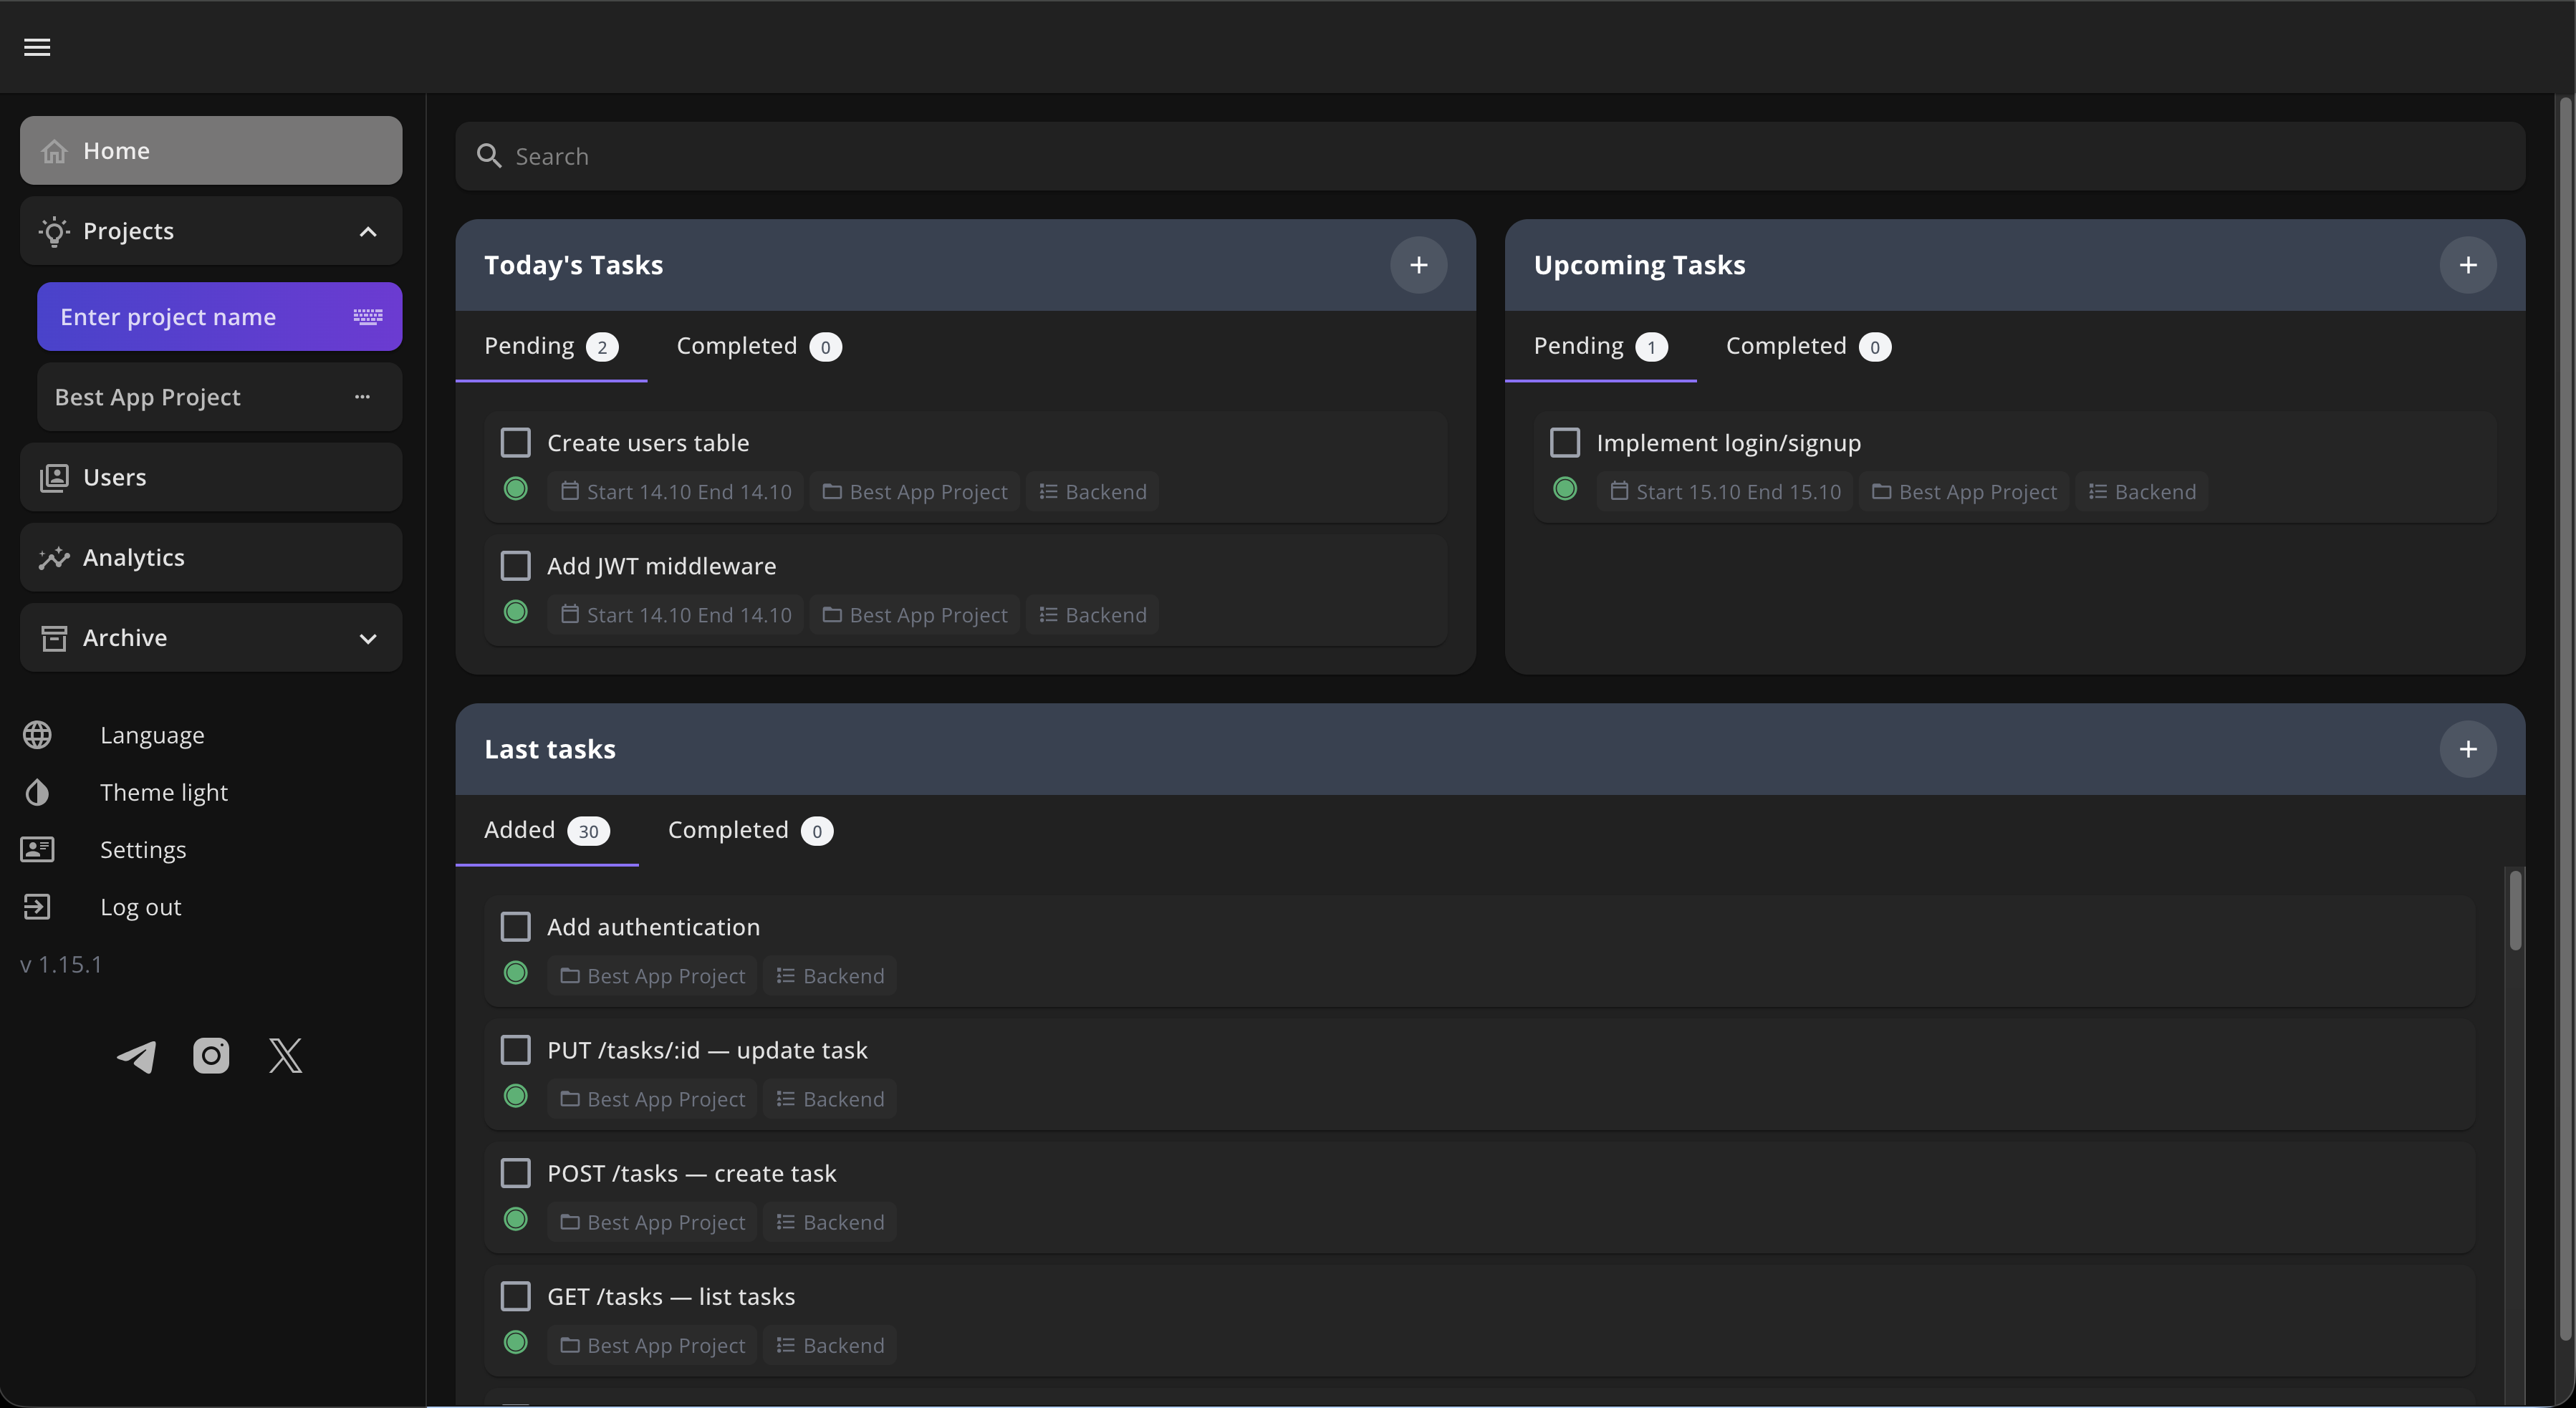Screen dimensions: 2576x1408
Task: Add a new task to Upcoming Tasks
Action: (x=2468, y=264)
